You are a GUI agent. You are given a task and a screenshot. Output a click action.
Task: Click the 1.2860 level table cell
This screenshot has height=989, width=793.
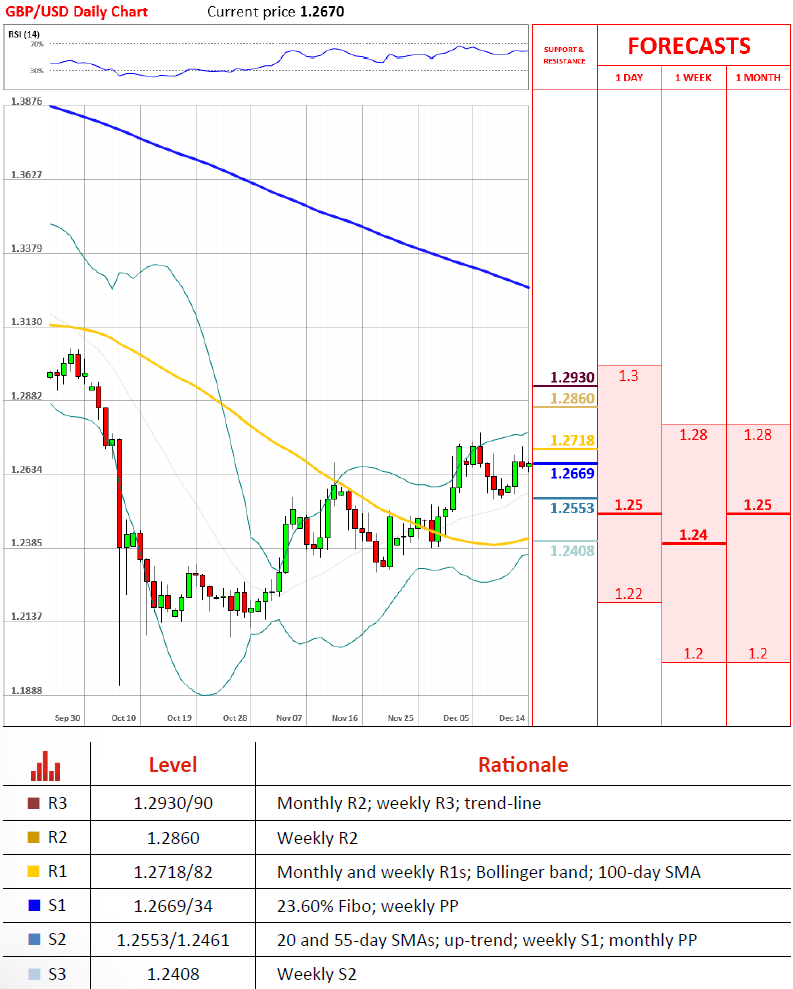[x=173, y=838]
